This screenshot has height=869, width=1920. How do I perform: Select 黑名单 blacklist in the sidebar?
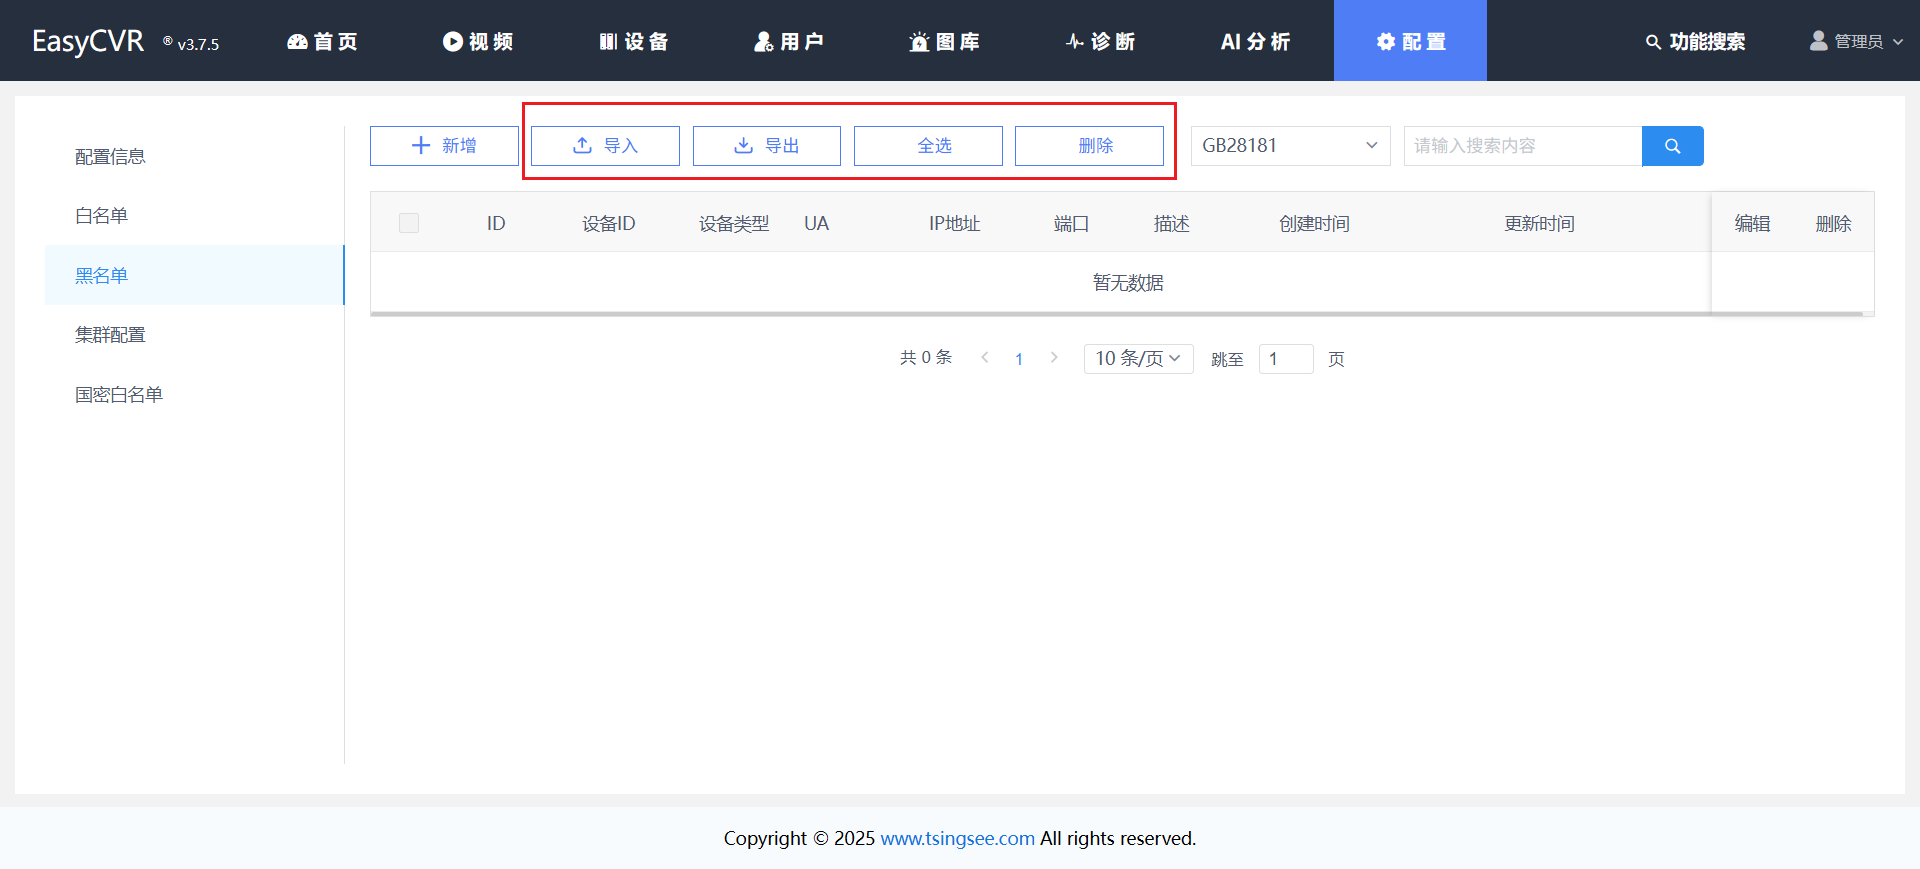tap(194, 275)
